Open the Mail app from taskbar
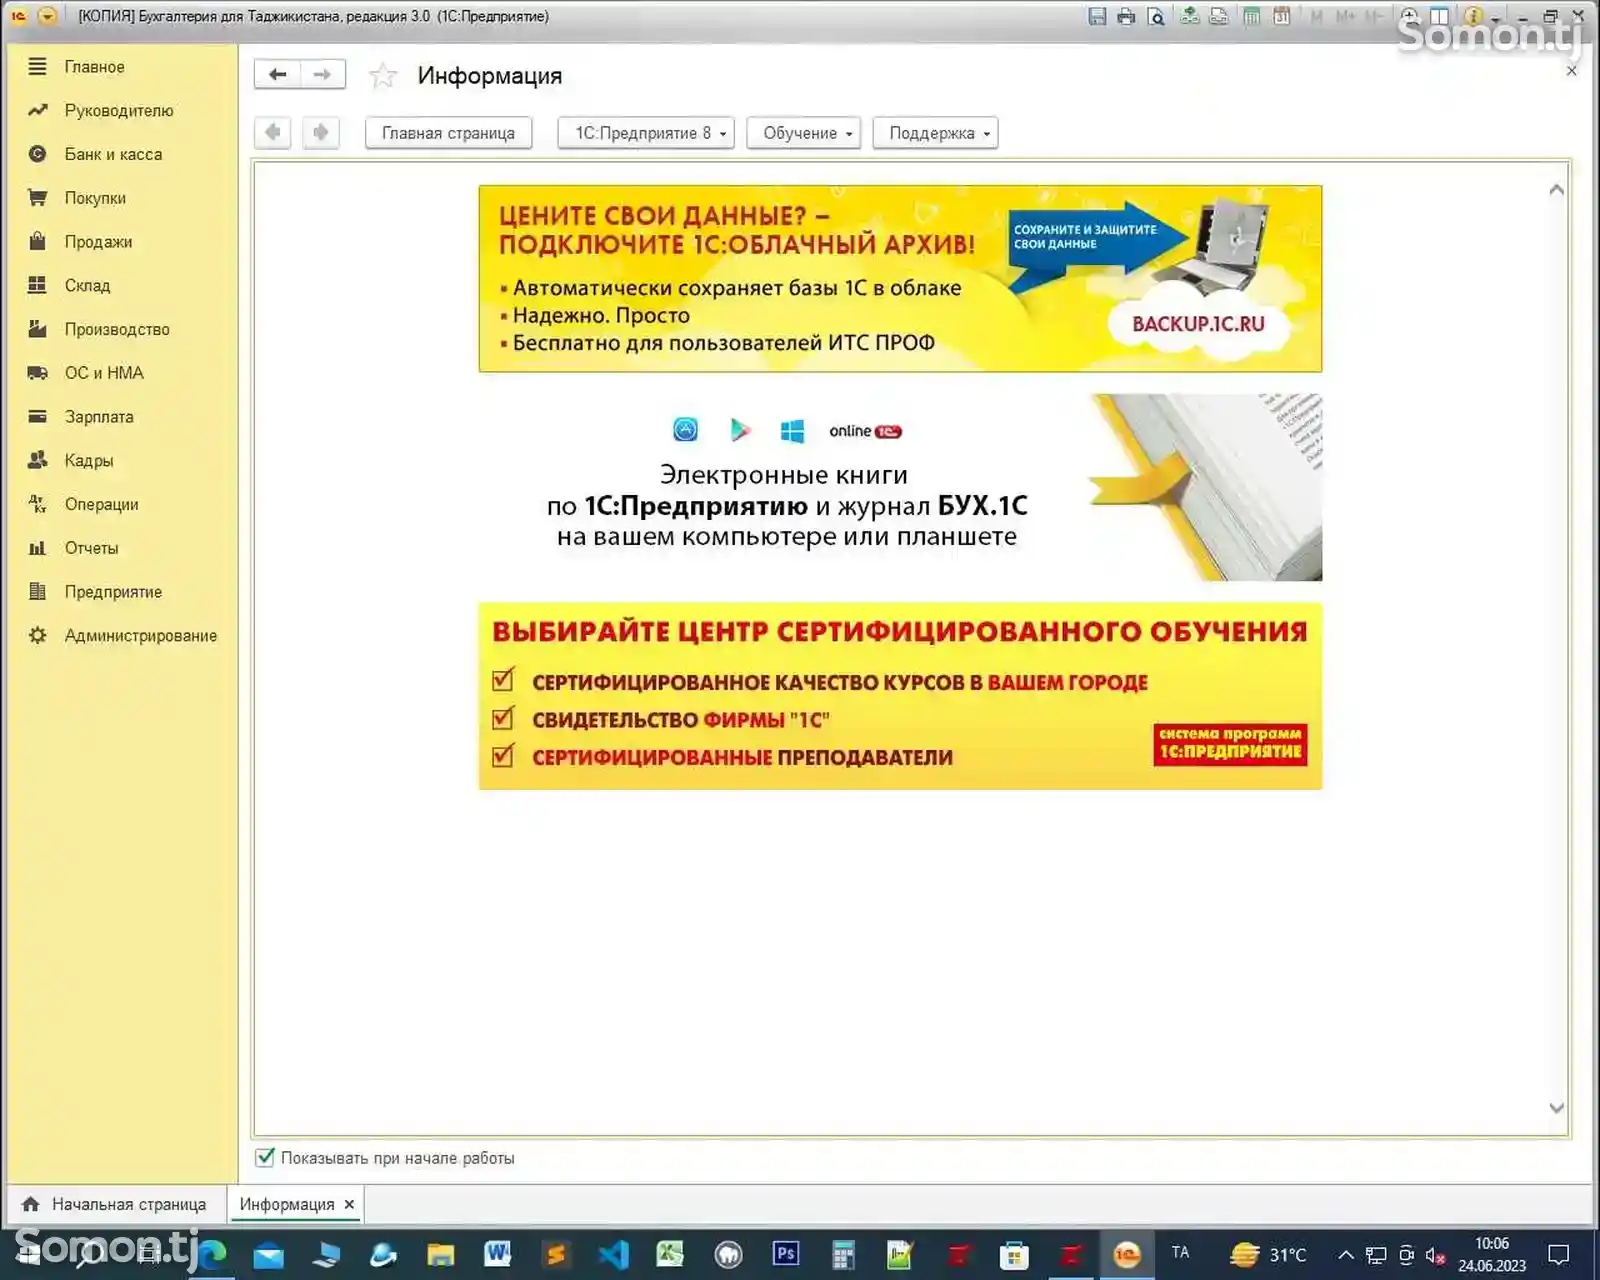Image resolution: width=1600 pixels, height=1280 pixels. pyautogui.click(x=268, y=1255)
